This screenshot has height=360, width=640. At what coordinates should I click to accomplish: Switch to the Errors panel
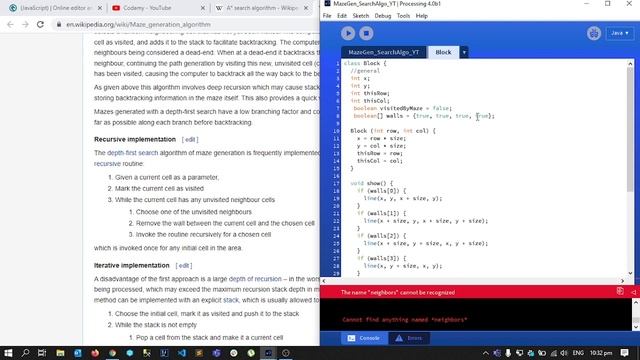[x=409, y=338]
